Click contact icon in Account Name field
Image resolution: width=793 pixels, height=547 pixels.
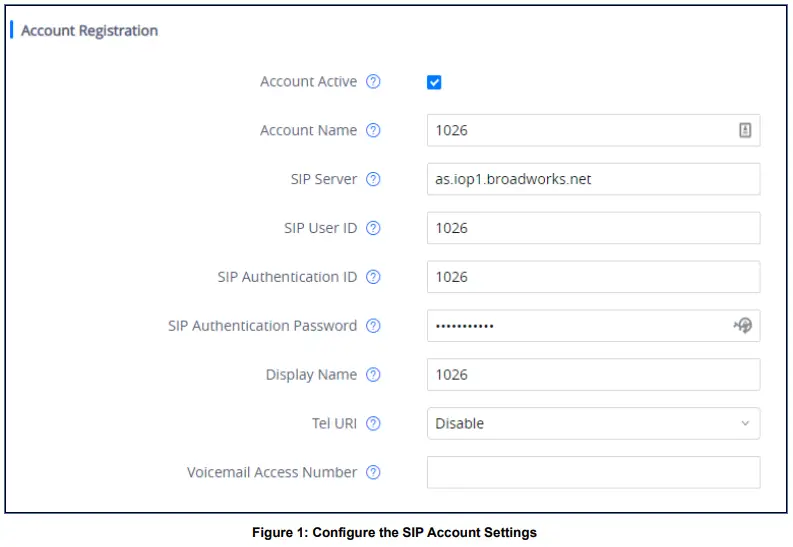tap(745, 130)
